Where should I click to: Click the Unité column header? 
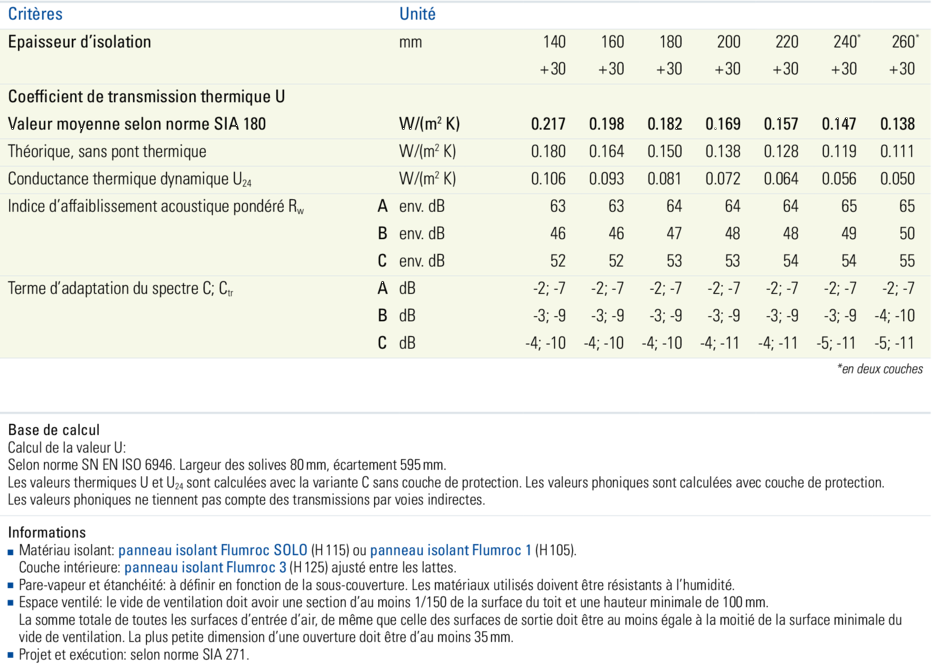click(x=417, y=14)
